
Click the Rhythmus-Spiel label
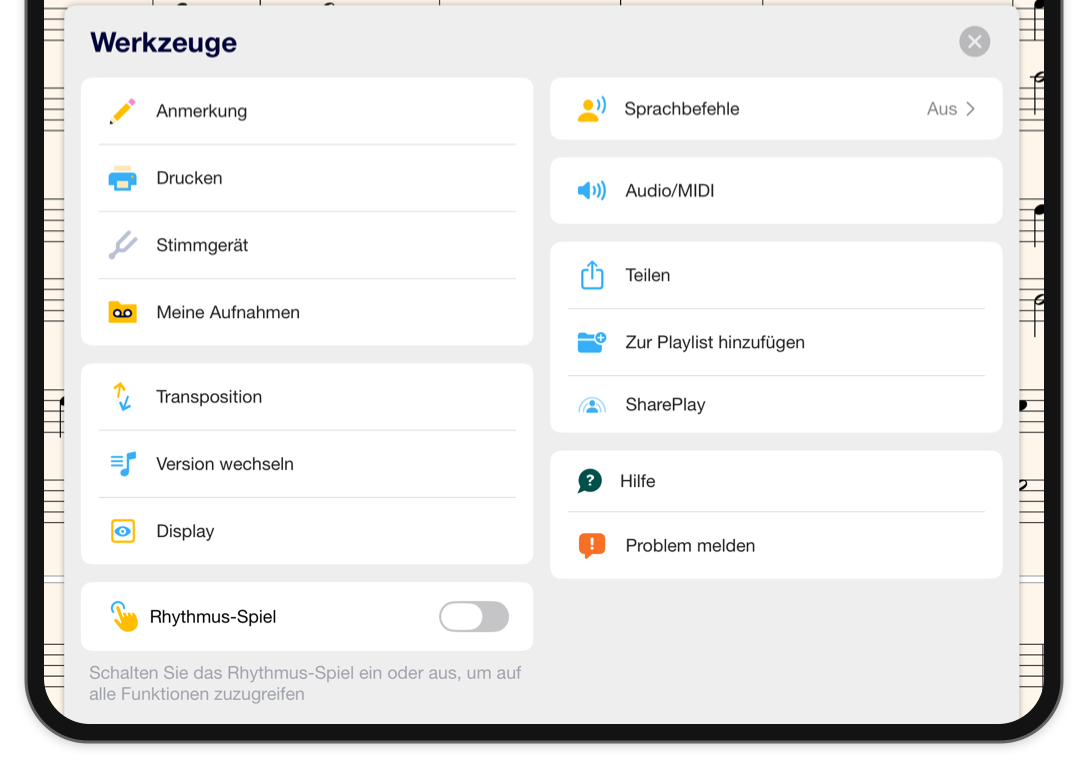(x=213, y=616)
